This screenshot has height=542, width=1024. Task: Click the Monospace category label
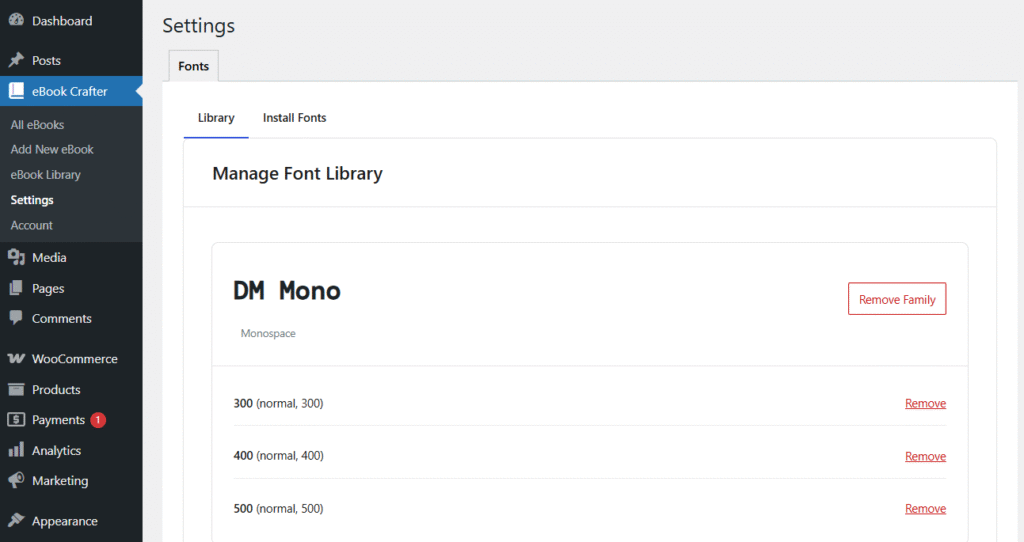point(268,333)
